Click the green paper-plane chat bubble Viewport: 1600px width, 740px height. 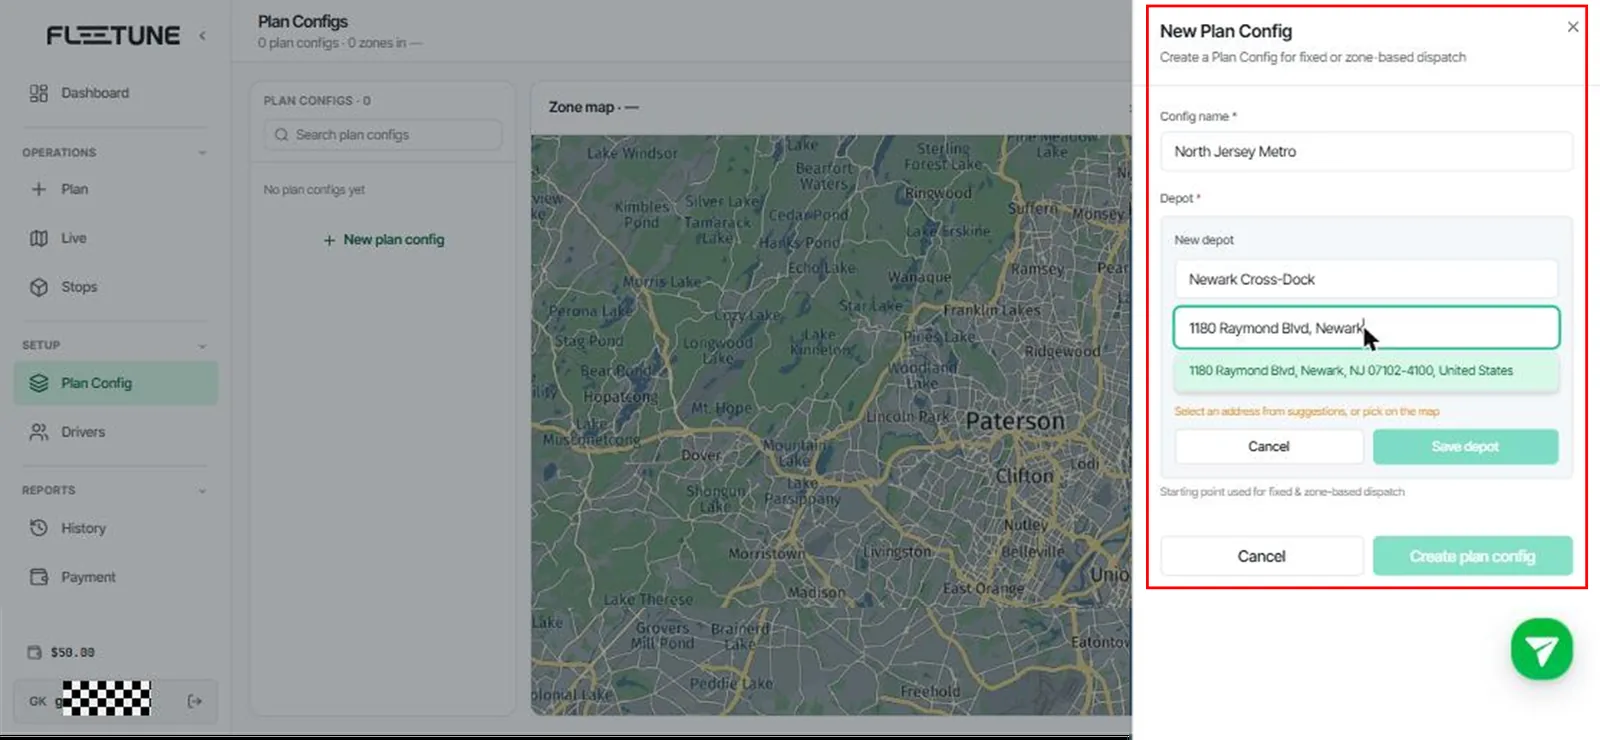tap(1541, 650)
